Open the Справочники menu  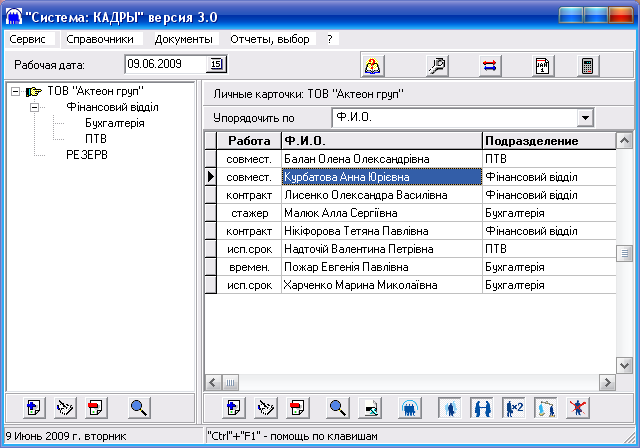click(100, 39)
